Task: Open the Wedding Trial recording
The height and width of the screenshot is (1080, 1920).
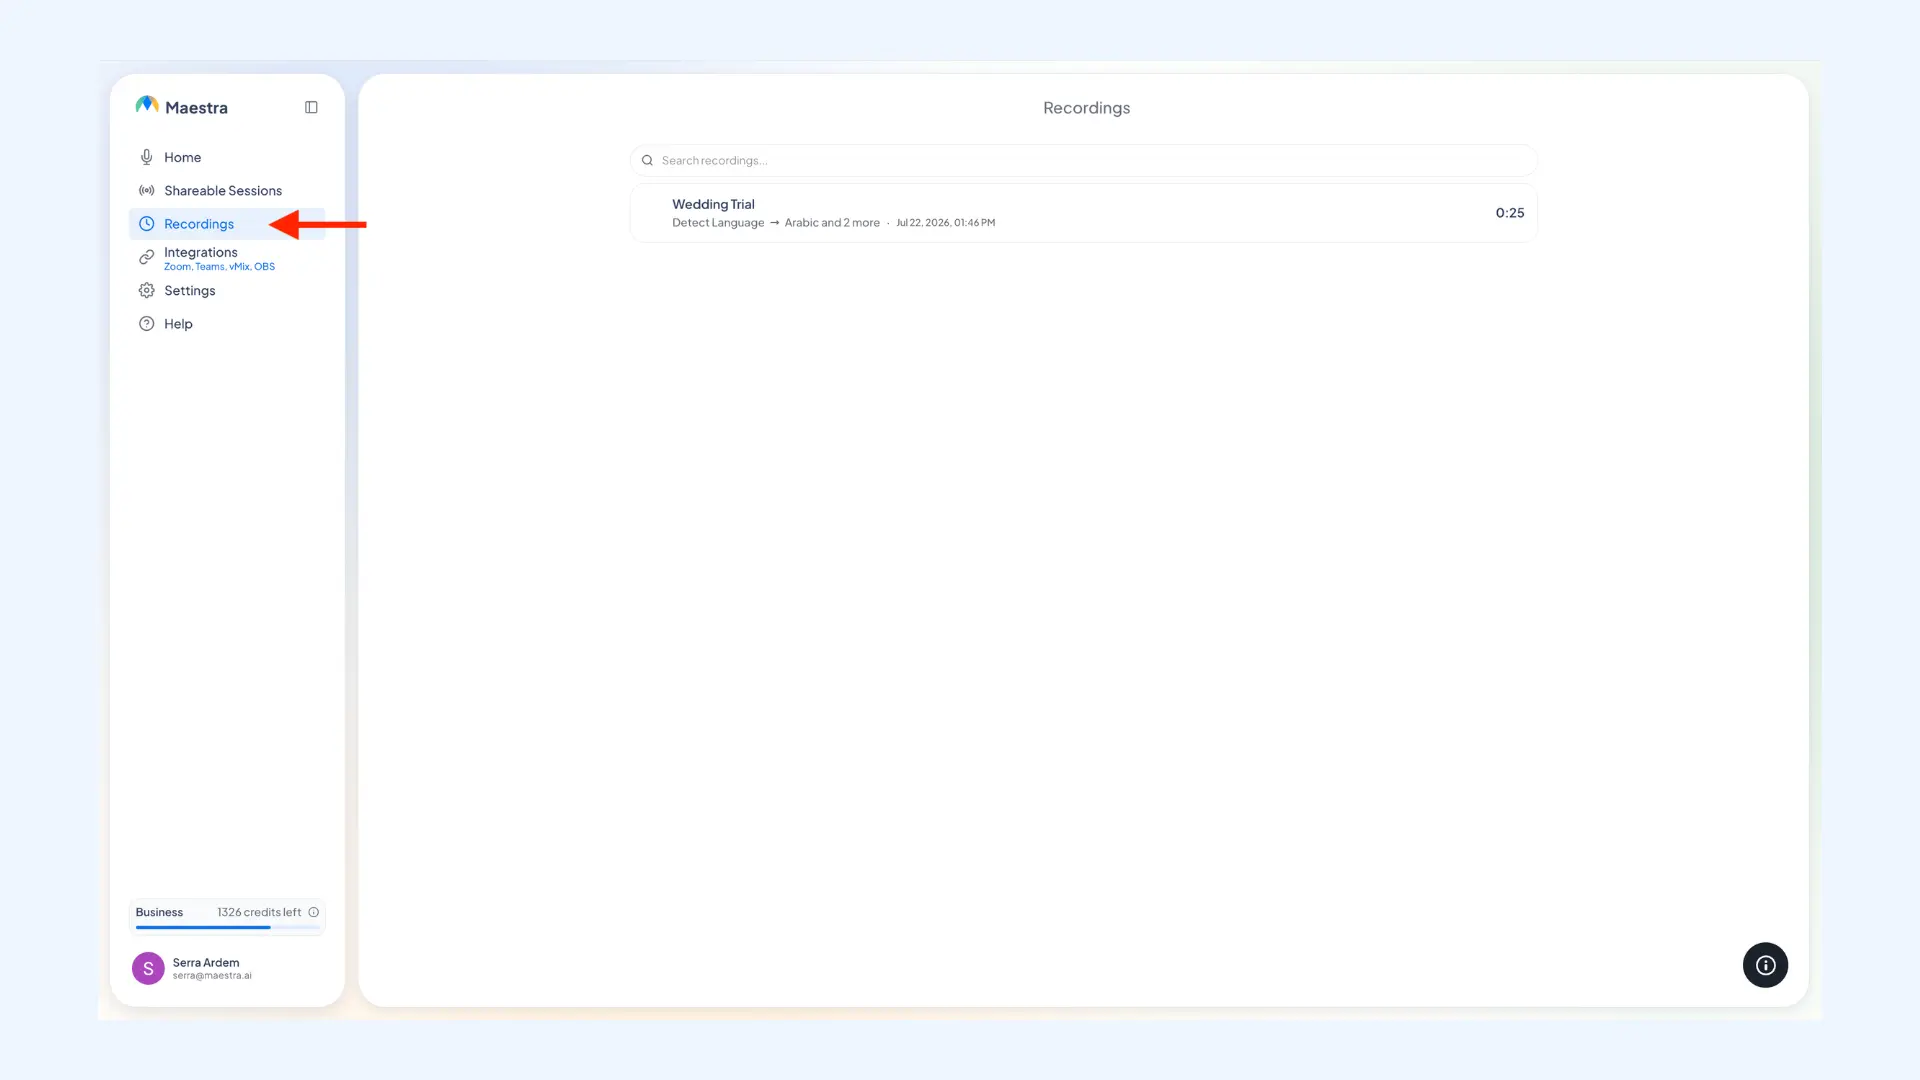Action: click(x=1083, y=213)
